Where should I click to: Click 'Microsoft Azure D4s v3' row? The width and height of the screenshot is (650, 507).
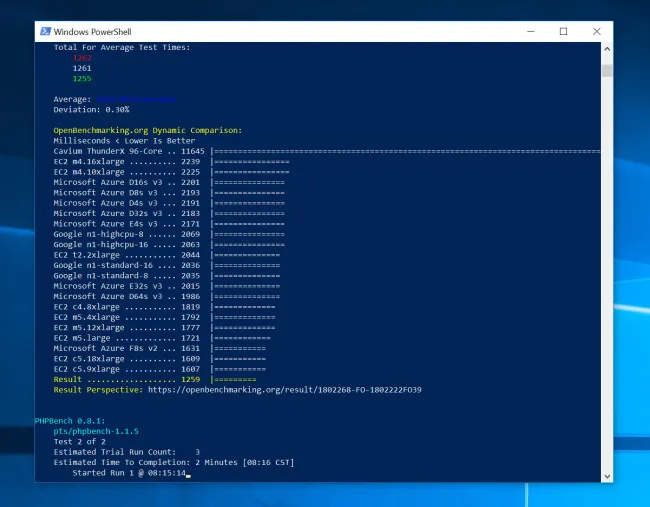click(x=169, y=203)
